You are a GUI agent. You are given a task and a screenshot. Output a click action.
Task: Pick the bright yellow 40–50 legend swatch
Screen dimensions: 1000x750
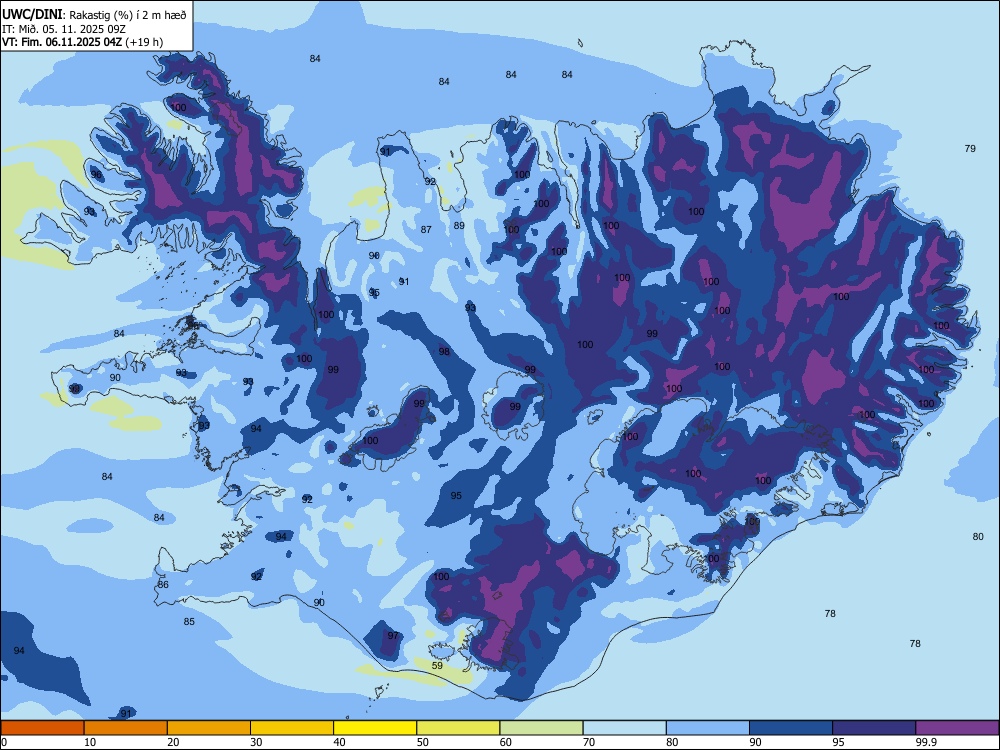[x=375, y=728]
